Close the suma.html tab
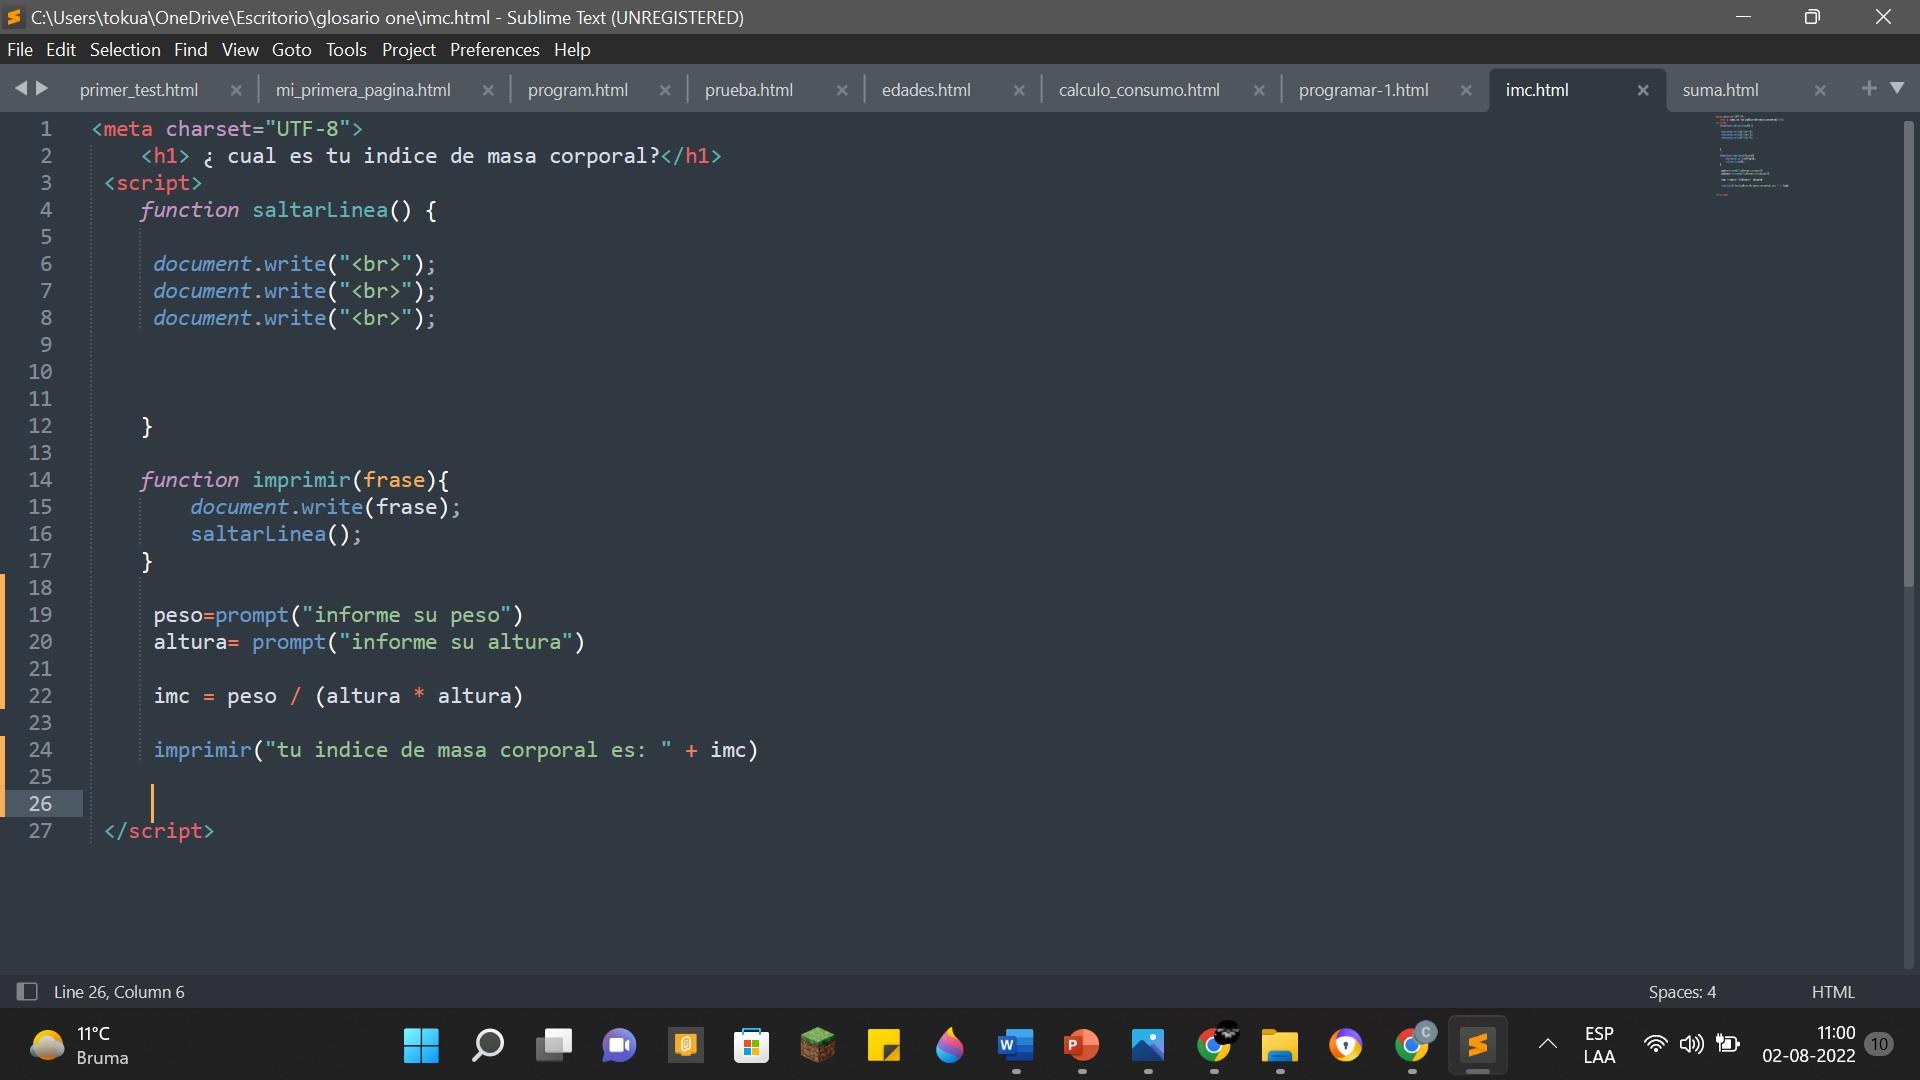Screen dimensions: 1920x1080 coord(1820,90)
